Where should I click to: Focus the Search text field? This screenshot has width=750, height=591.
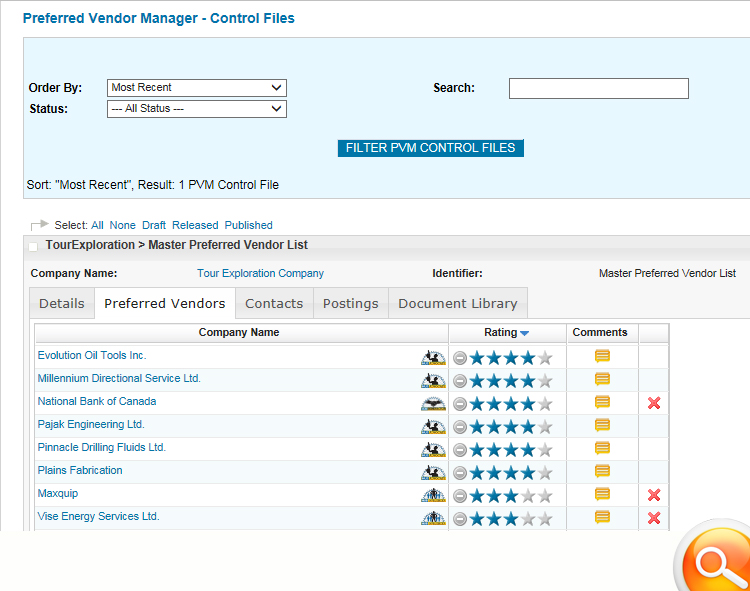598,89
